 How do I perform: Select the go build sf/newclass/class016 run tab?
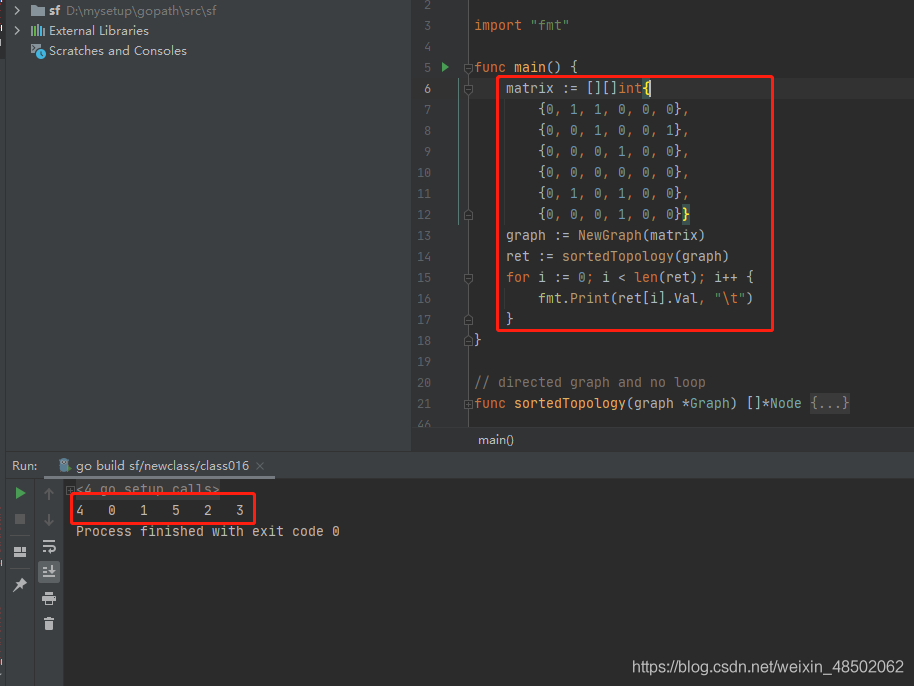click(x=162, y=466)
